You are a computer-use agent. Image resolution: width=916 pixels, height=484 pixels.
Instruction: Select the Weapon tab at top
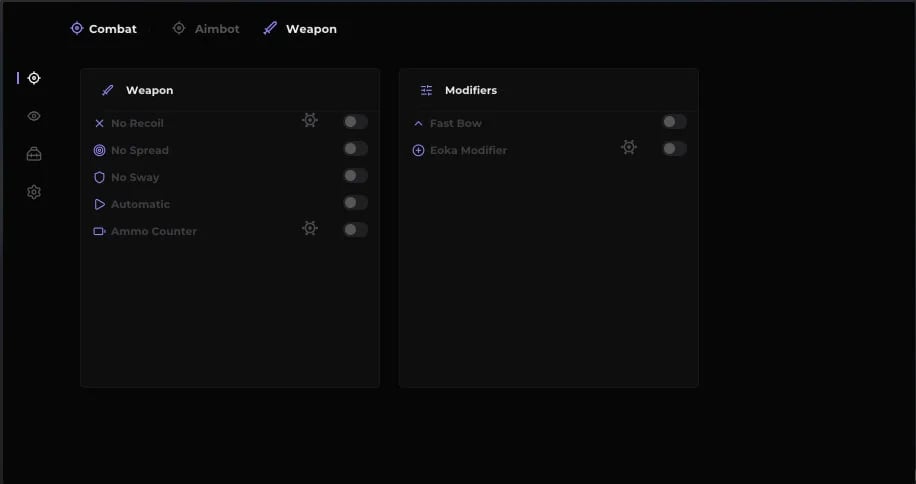click(x=300, y=29)
